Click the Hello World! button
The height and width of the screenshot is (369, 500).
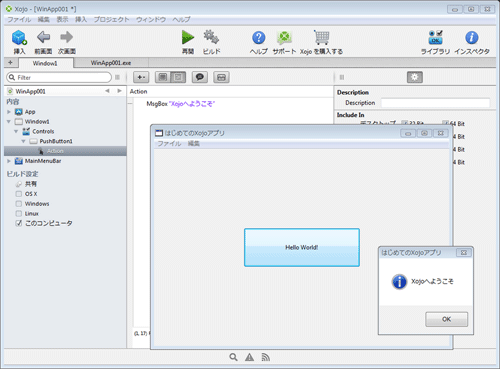(302, 247)
